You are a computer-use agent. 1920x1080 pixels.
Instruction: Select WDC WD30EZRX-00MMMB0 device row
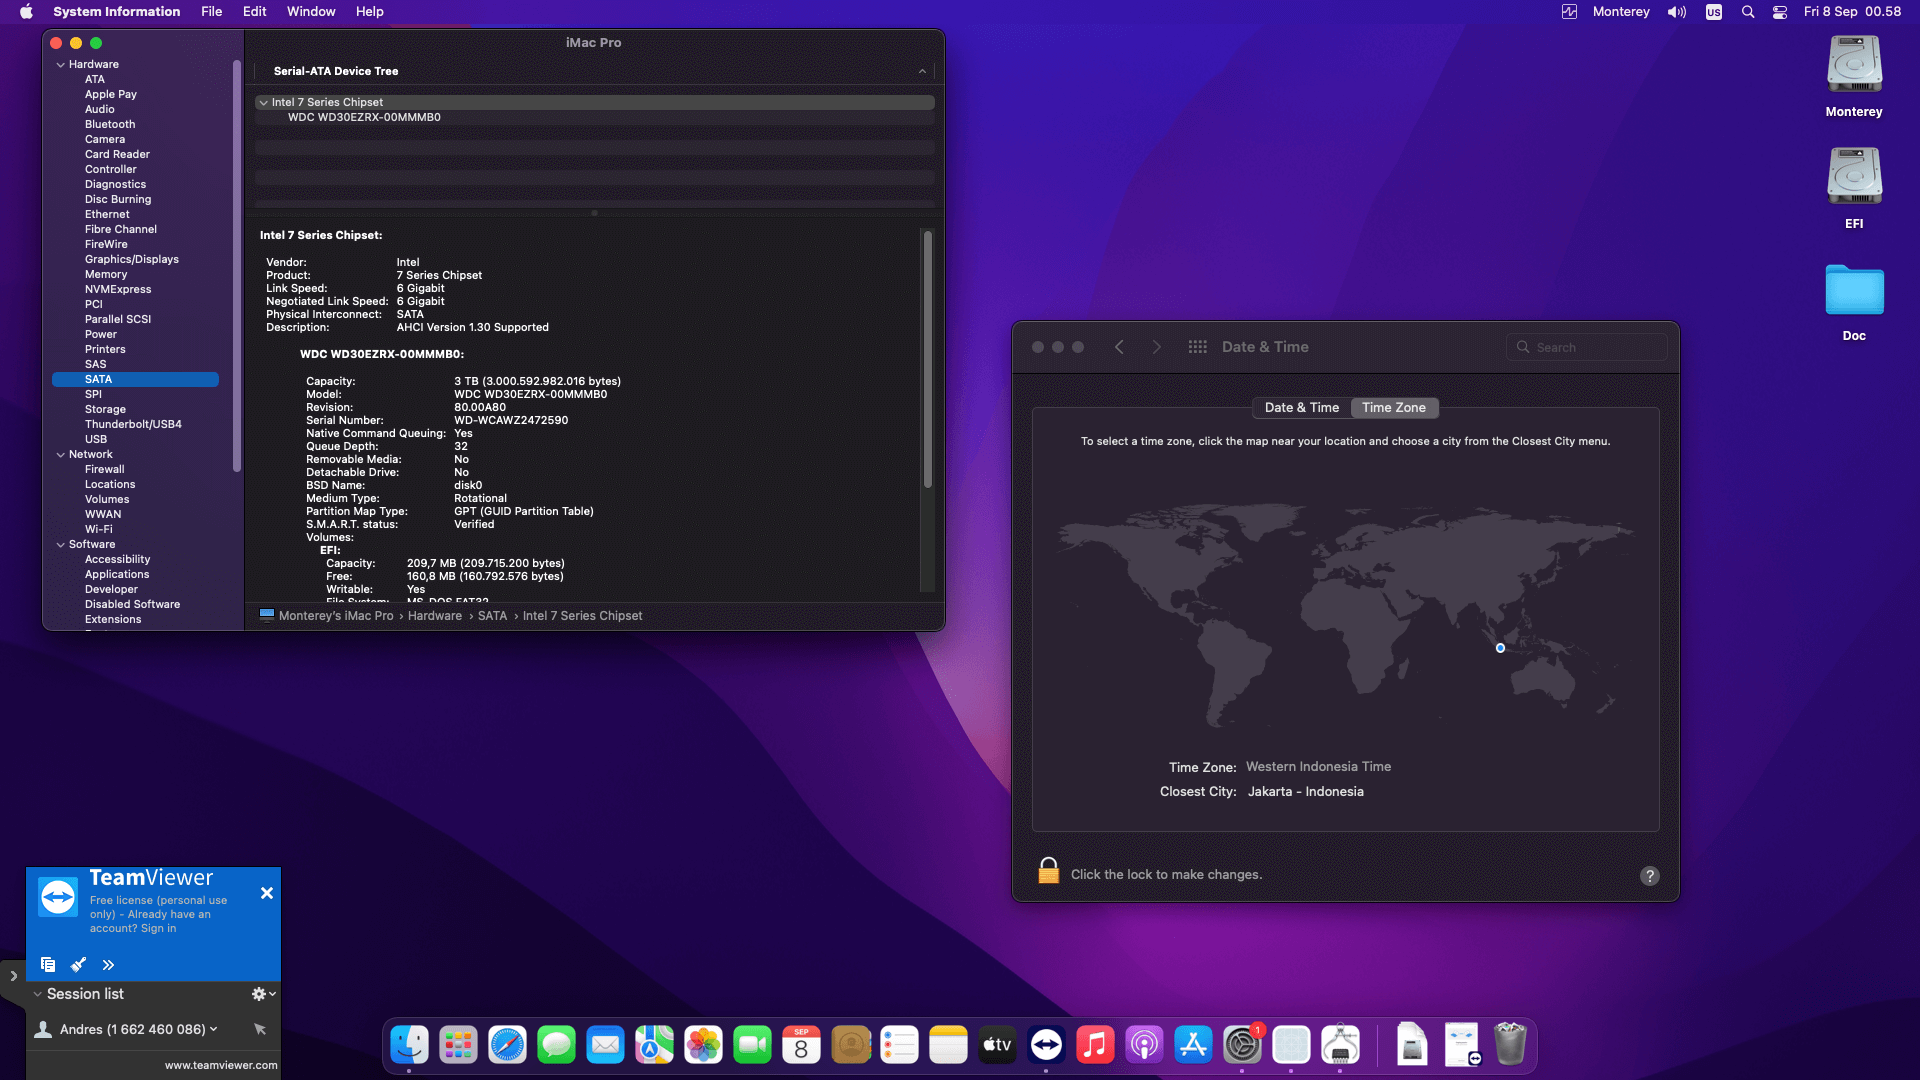[x=595, y=117]
